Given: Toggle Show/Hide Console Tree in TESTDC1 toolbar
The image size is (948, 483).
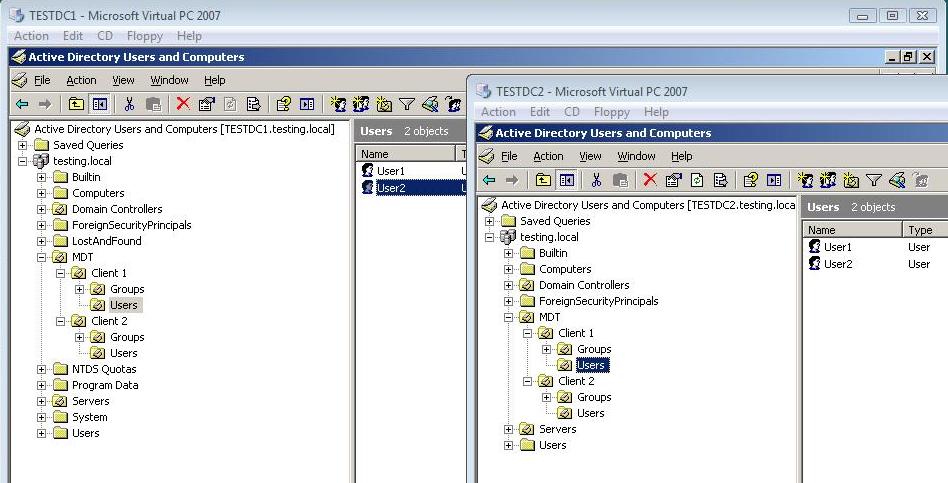Looking at the screenshot, I should 100,104.
